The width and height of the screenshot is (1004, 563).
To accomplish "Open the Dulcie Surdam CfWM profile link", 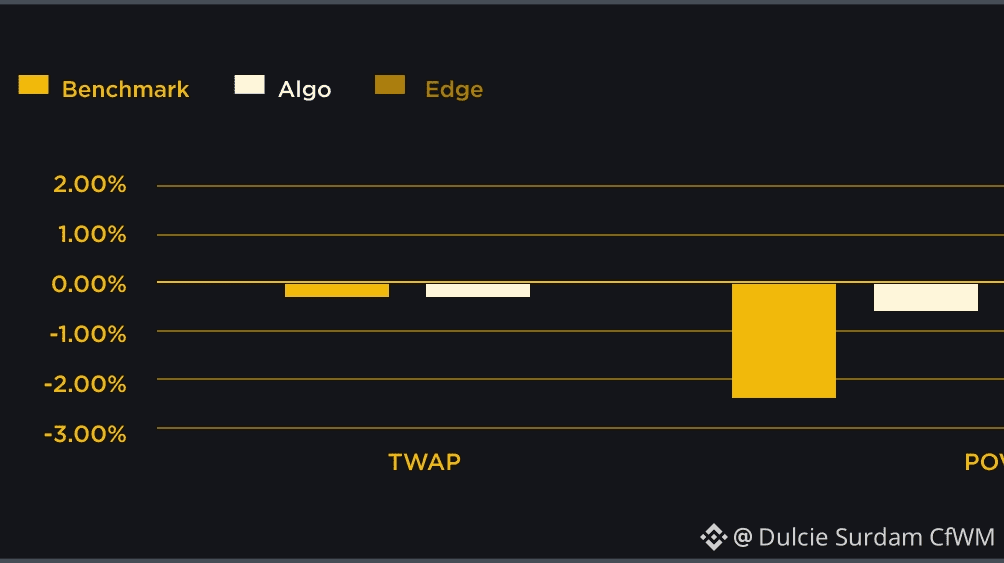I will 864,537.
